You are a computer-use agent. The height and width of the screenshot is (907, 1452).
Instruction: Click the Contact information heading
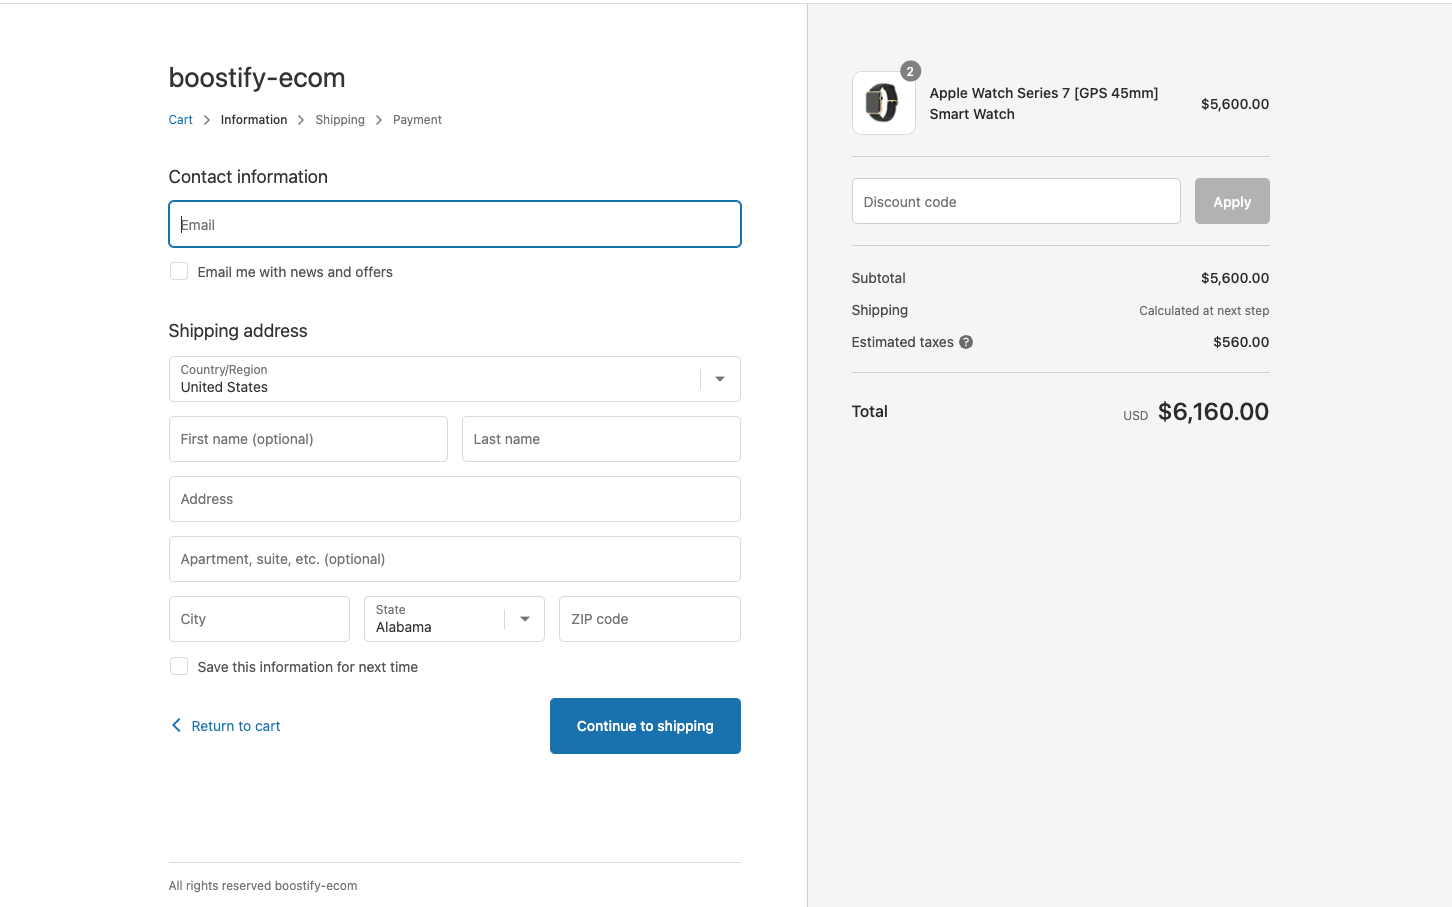pyautogui.click(x=248, y=177)
